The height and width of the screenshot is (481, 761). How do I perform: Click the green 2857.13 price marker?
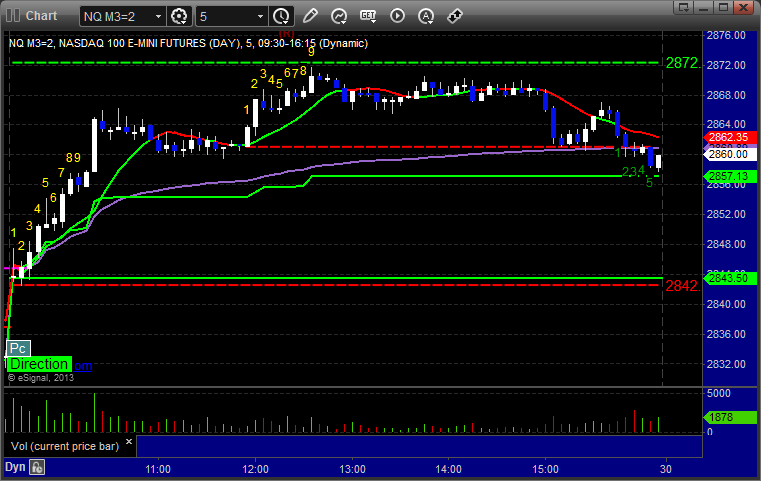pyautogui.click(x=730, y=176)
